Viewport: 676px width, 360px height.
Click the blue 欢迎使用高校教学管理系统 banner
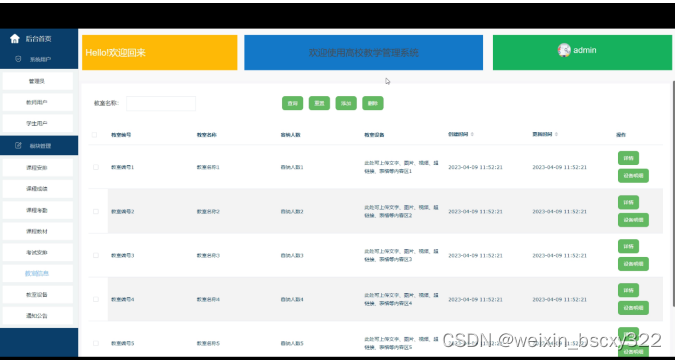pos(363,53)
